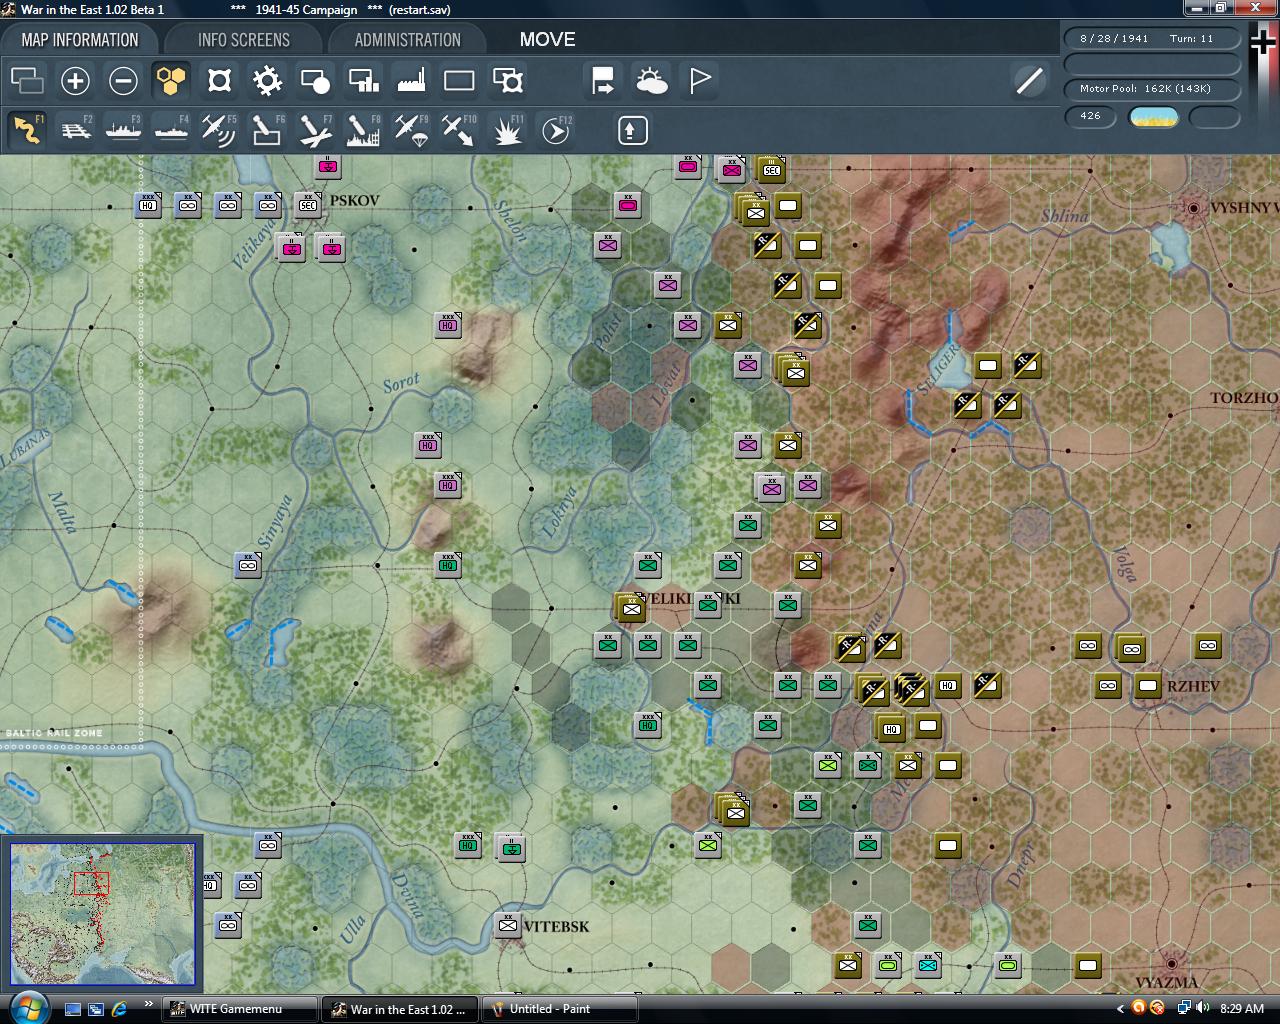Switch to WITE Gamemenu taskbar button
The height and width of the screenshot is (1024, 1280).
coord(240,1009)
